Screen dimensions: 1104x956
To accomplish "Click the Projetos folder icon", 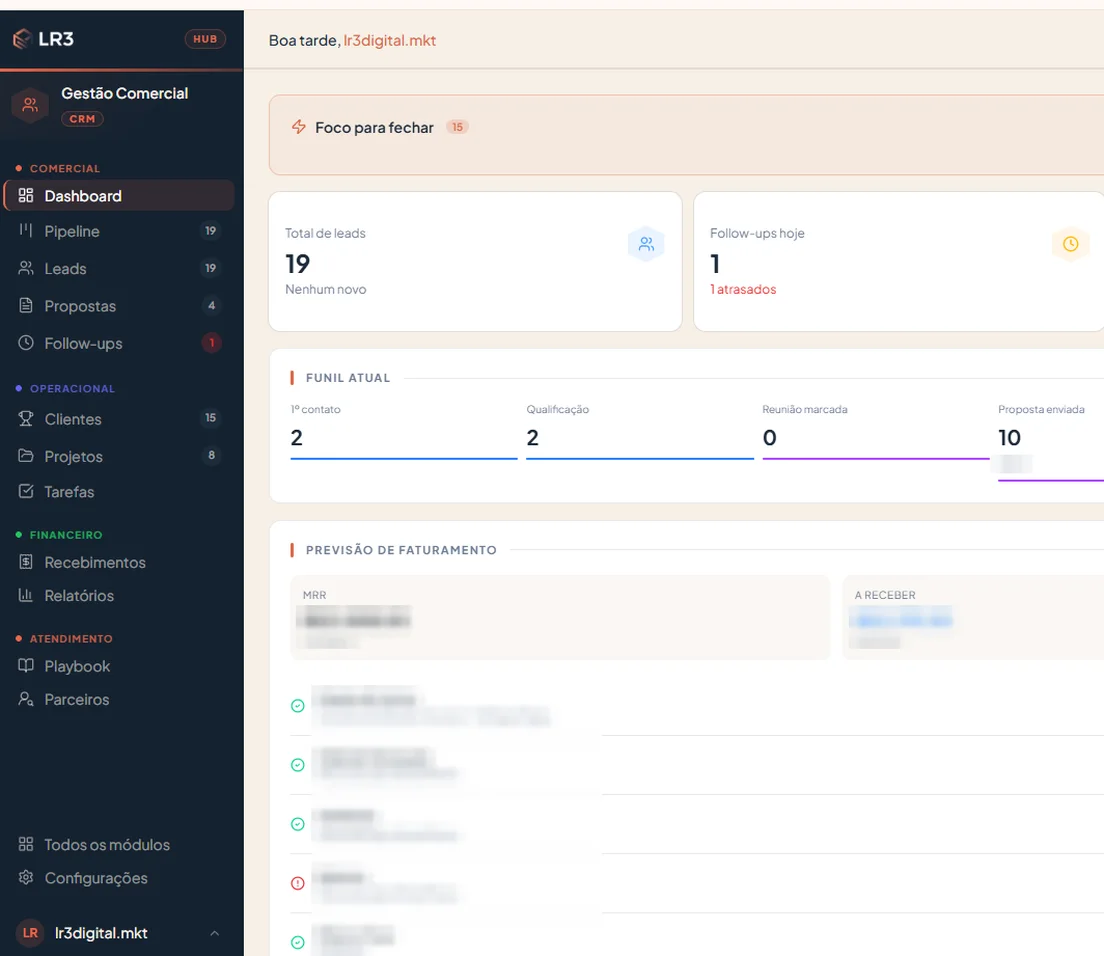I will [x=26, y=455].
